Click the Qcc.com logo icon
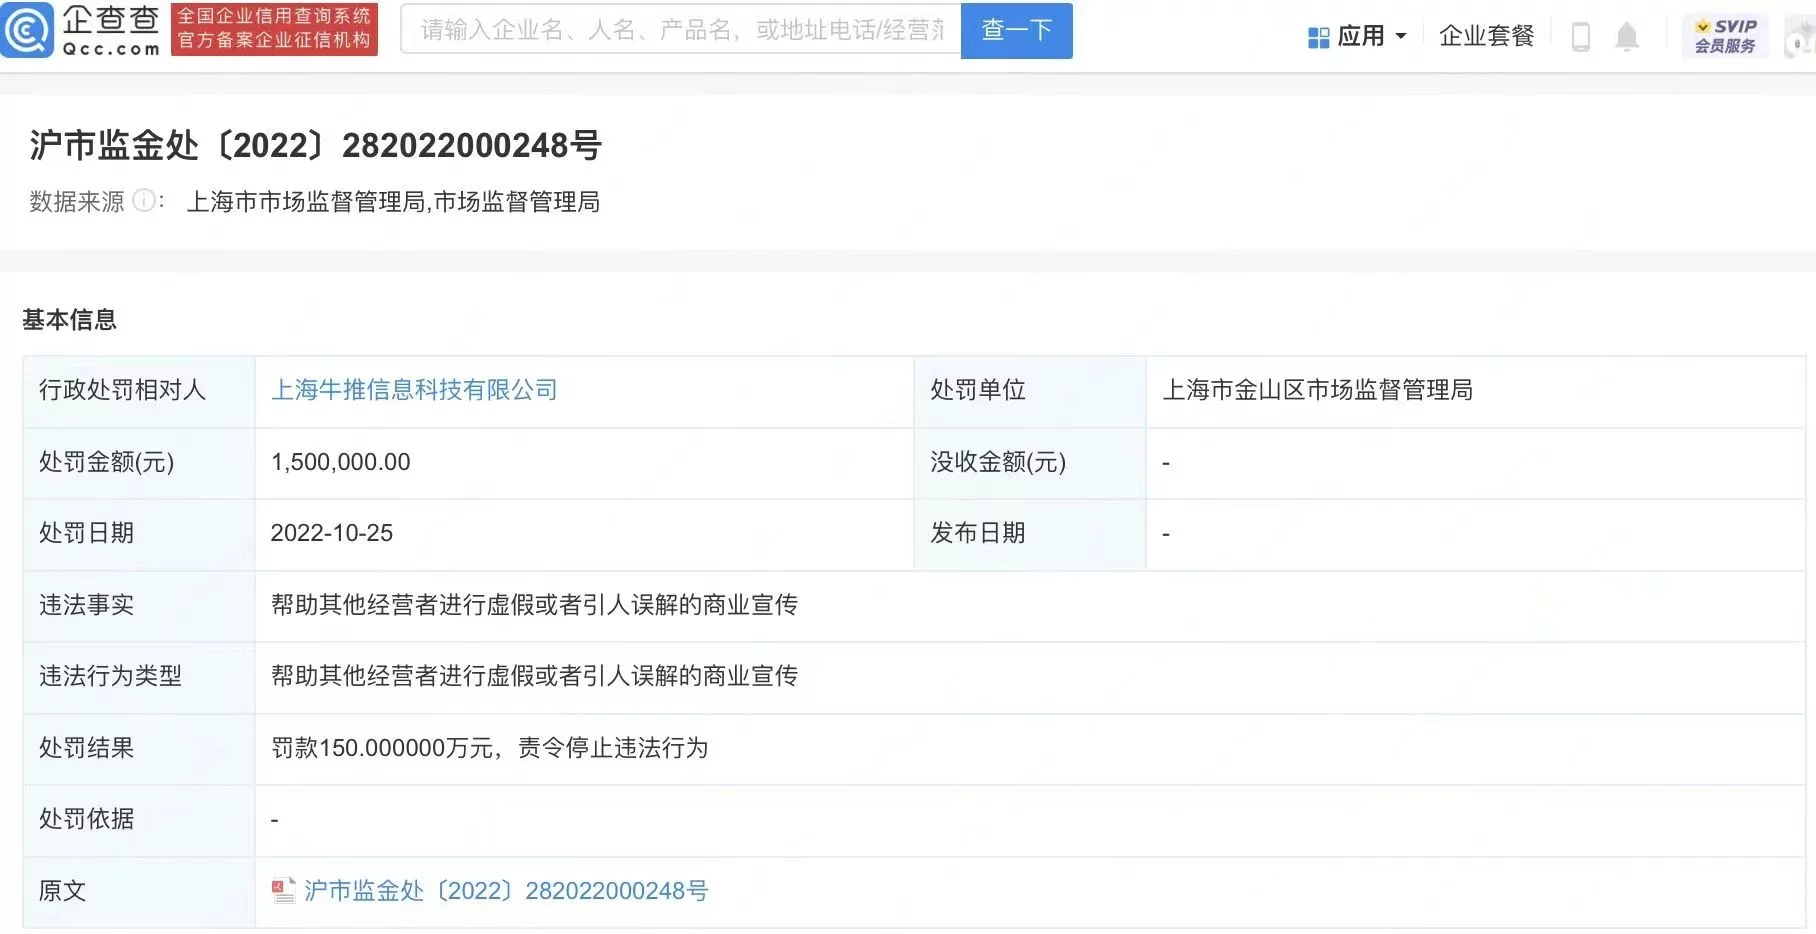Image resolution: width=1816 pixels, height=934 pixels. point(27,30)
